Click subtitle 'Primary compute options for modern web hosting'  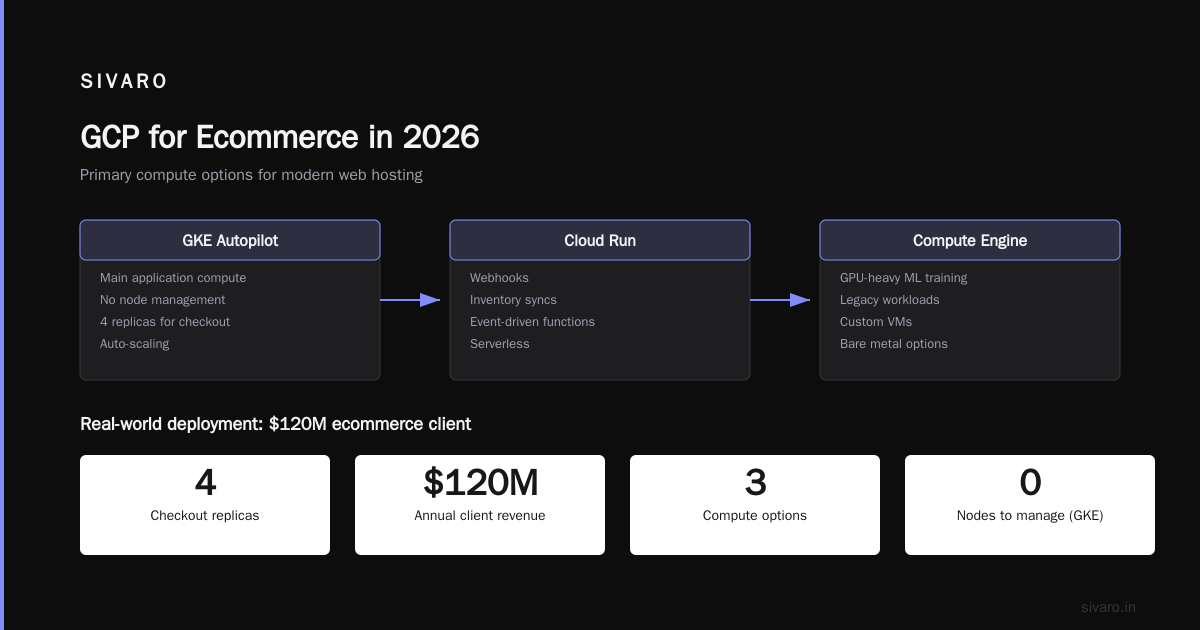[x=251, y=175]
